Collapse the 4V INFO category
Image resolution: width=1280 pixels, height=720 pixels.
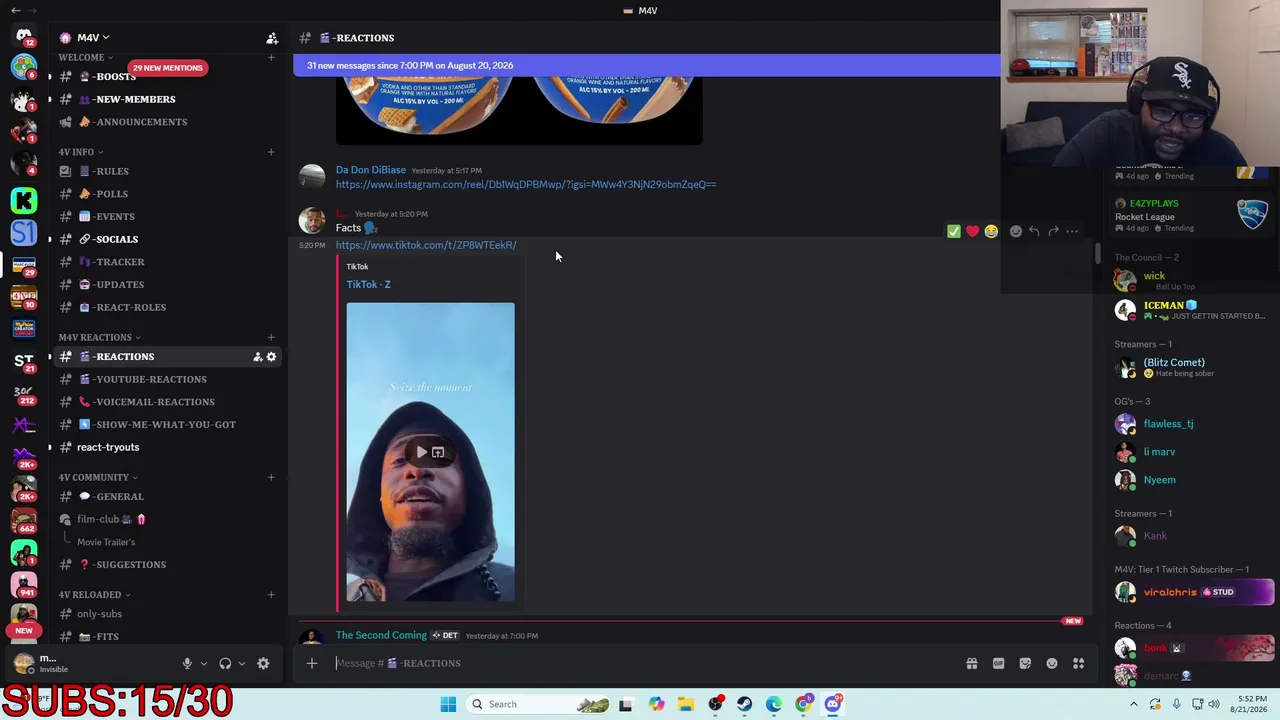(81, 152)
